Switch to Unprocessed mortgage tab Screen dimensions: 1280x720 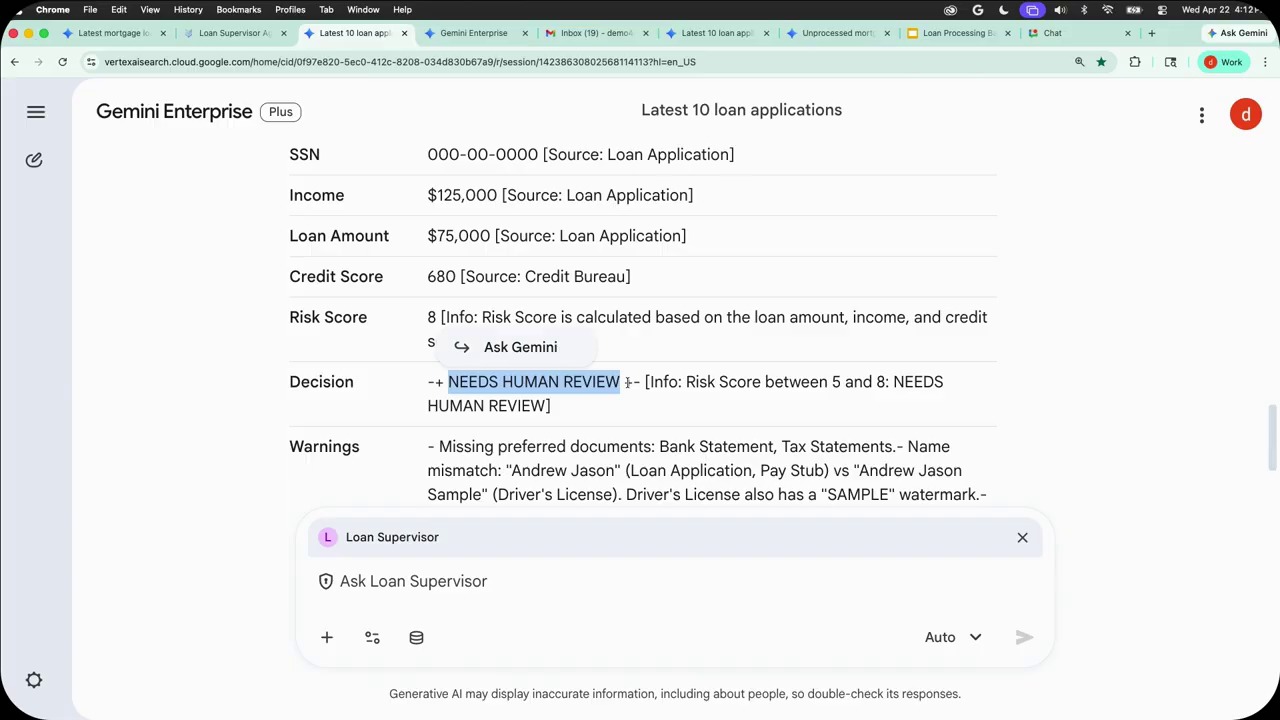pyautogui.click(x=836, y=33)
